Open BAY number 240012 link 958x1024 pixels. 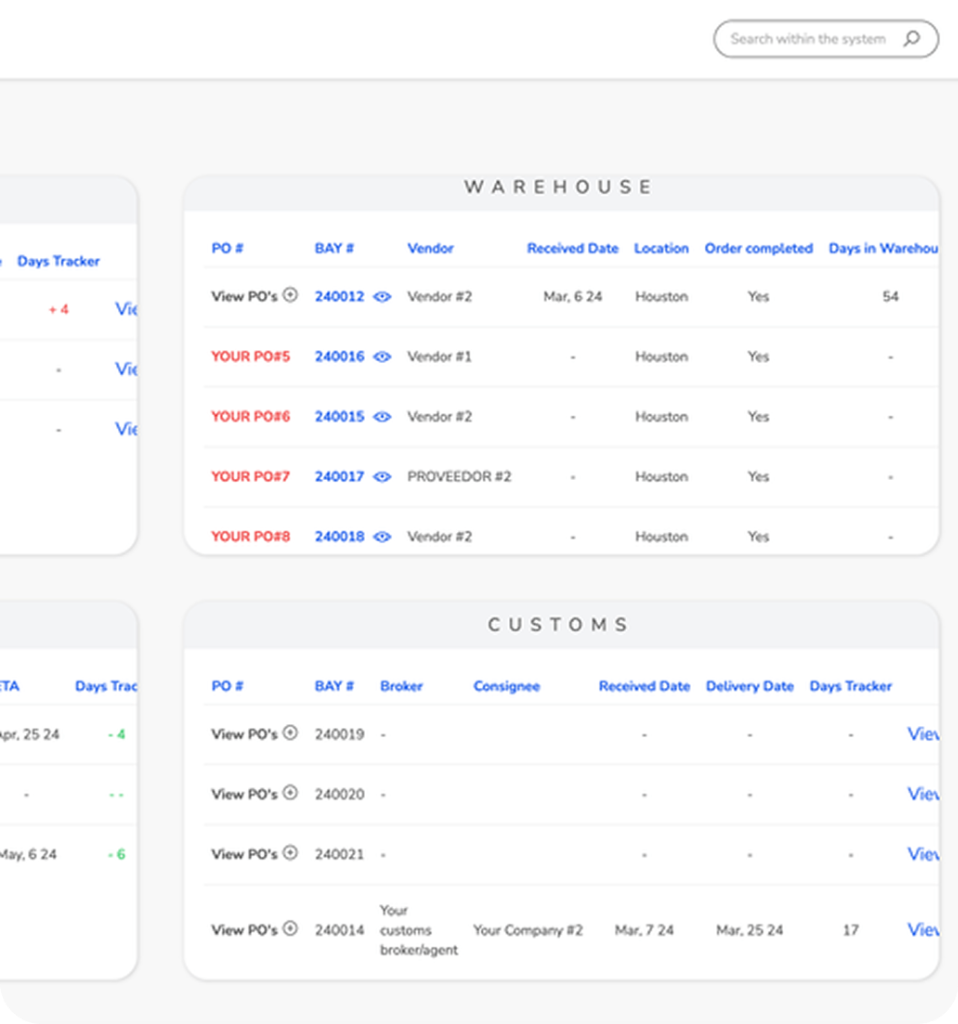[x=340, y=296]
